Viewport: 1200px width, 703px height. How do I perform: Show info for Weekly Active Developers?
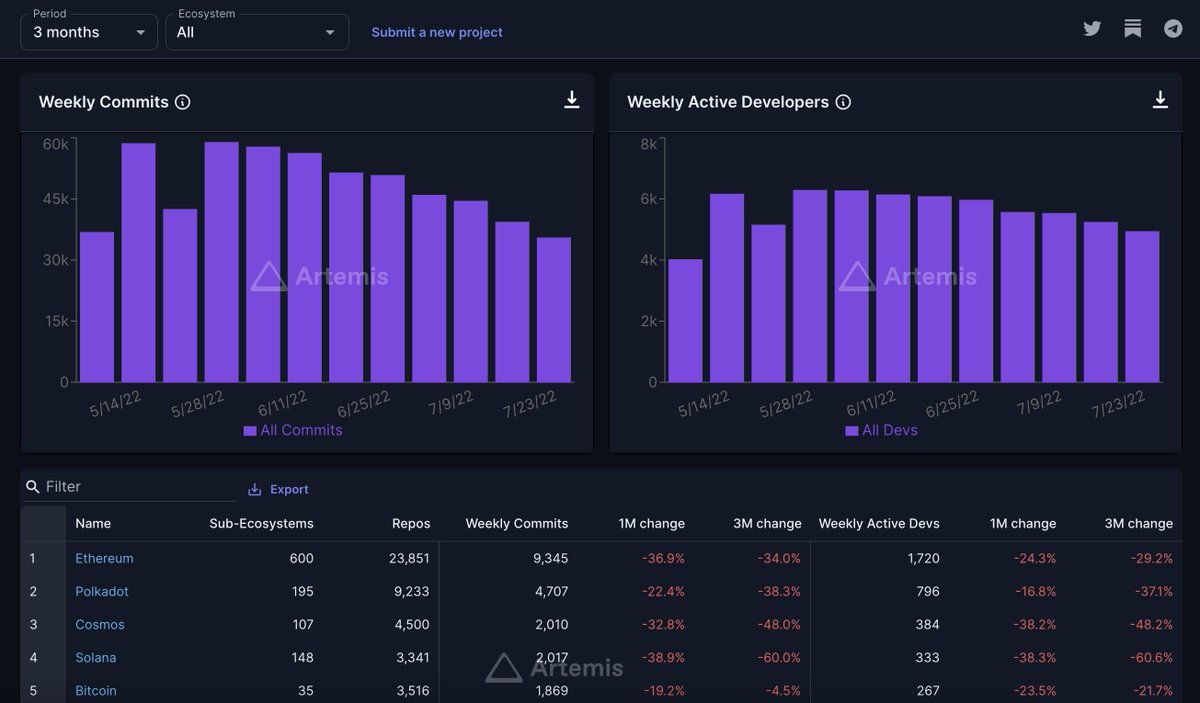tap(843, 102)
